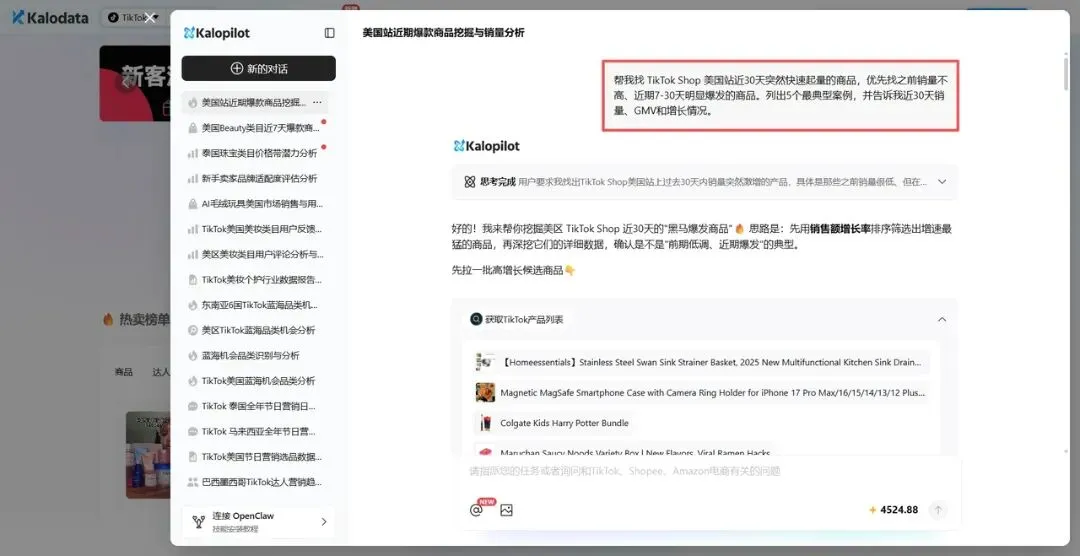Click the bar chart icon beside TikTok美国美妆类目
Image resolution: width=1080 pixels, height=556 pixels.
(193, 229)
